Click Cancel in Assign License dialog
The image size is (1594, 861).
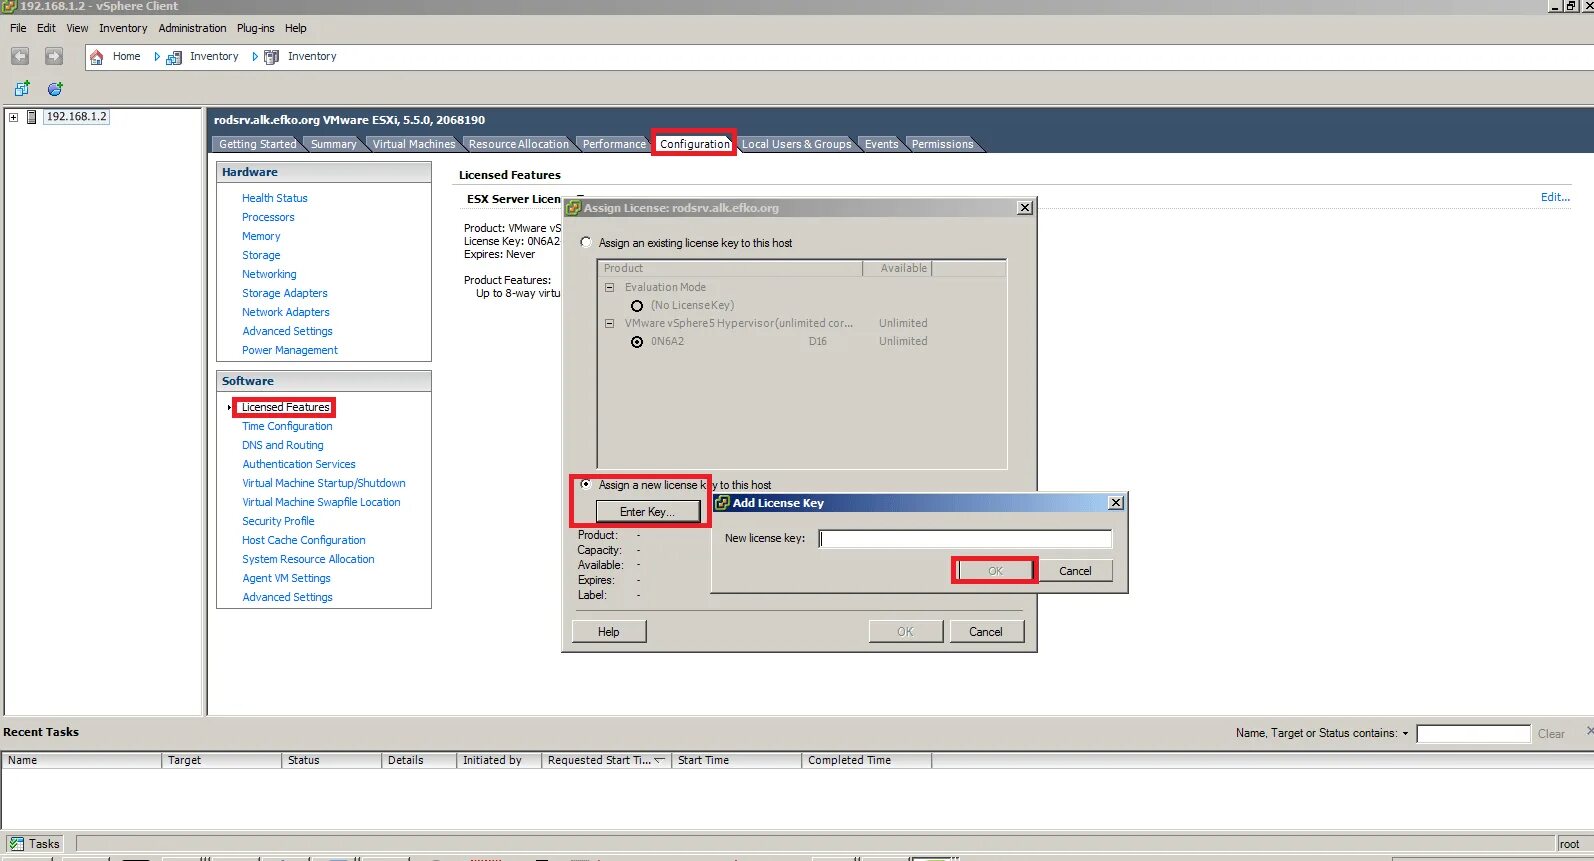(986, 632)
